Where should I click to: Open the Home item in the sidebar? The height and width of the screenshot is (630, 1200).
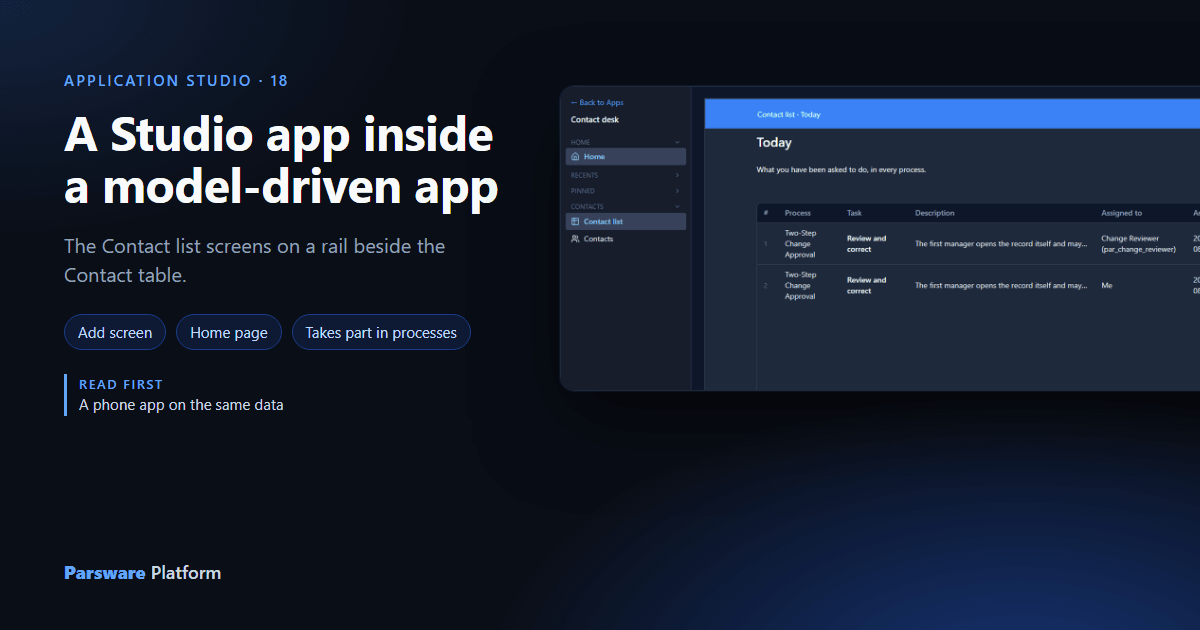tap(626, 157)
